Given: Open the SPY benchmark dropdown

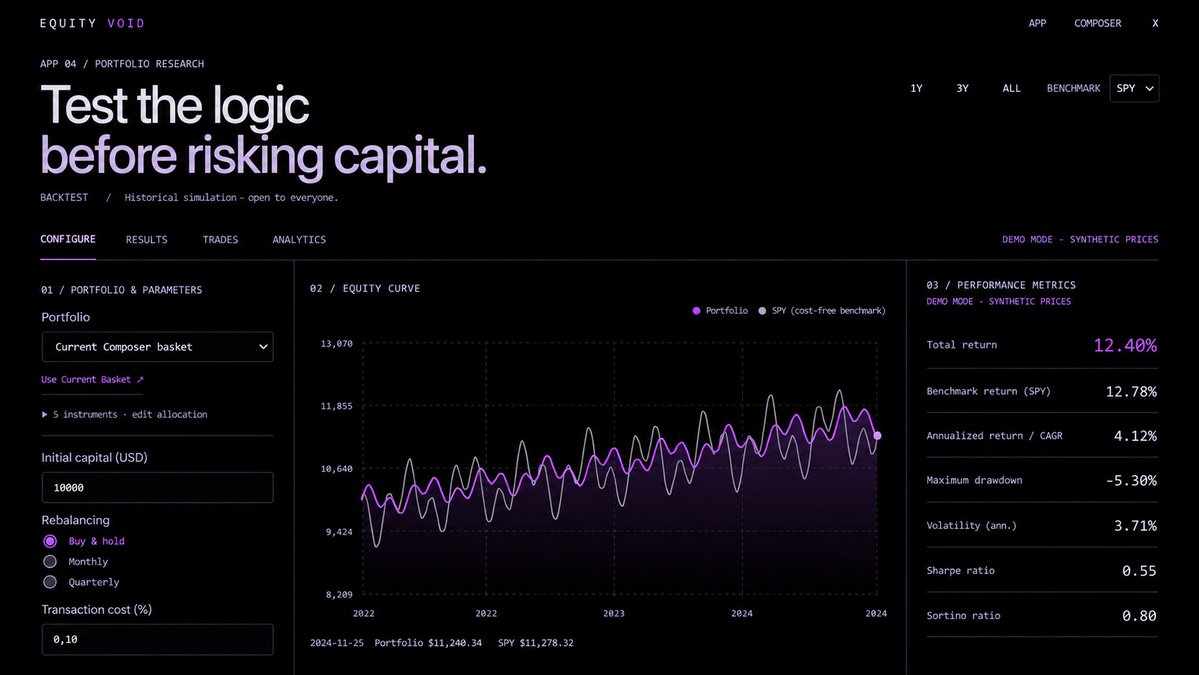Looking at the screenshot, I should (x=1134, y=89).
